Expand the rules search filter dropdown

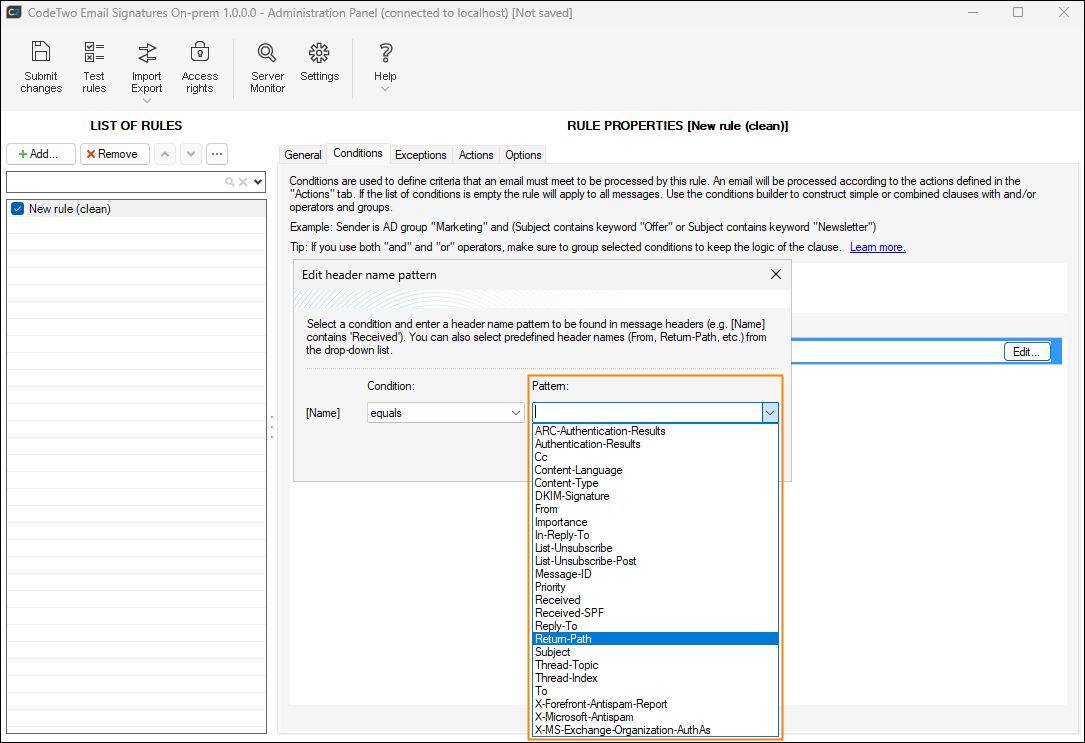click(258, 182)
